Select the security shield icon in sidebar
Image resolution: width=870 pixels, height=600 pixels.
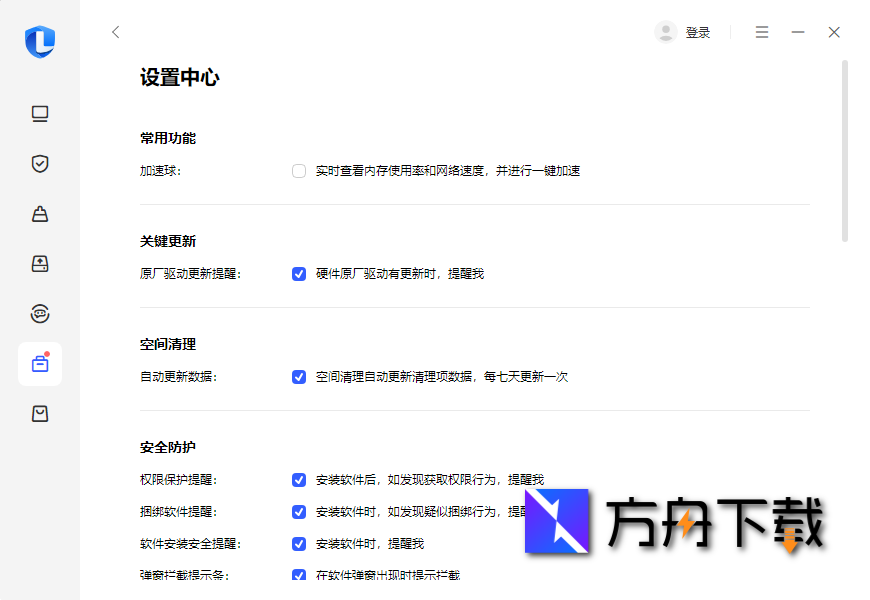pos(39,164)
